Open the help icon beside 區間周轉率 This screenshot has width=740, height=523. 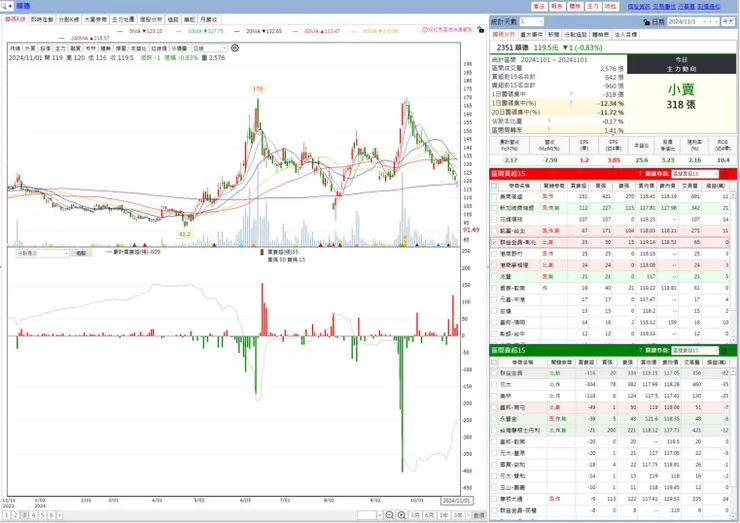(x=549, y=129)
